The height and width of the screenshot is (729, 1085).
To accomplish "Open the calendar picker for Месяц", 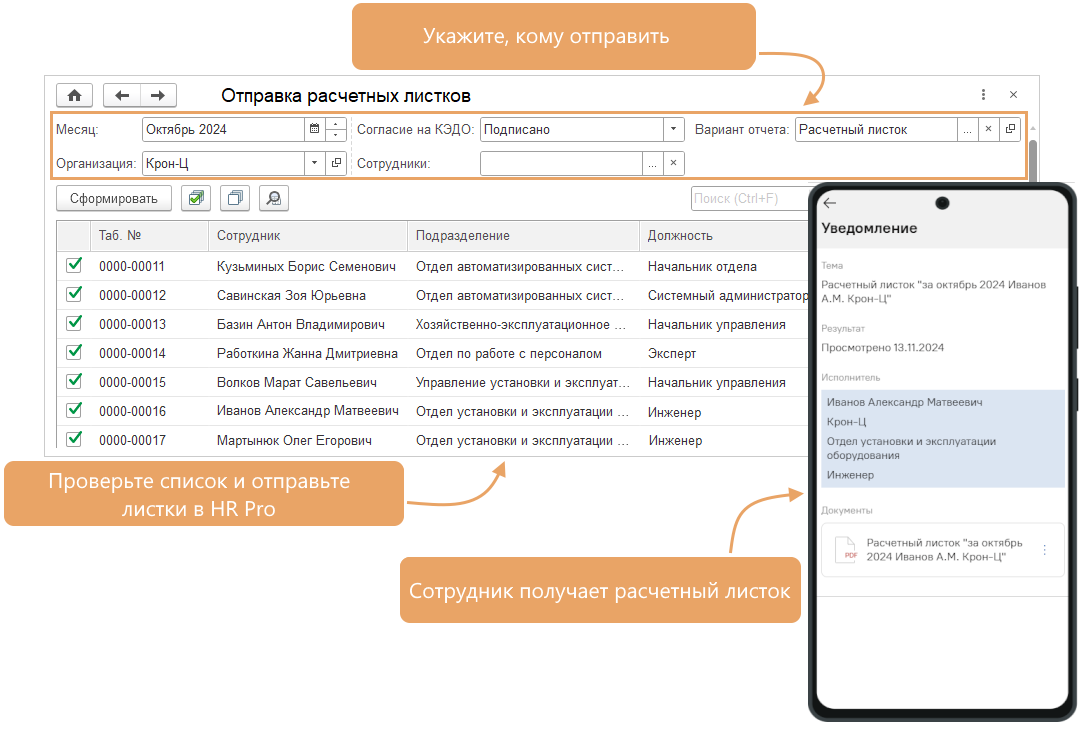I will [x=314, y=129].
